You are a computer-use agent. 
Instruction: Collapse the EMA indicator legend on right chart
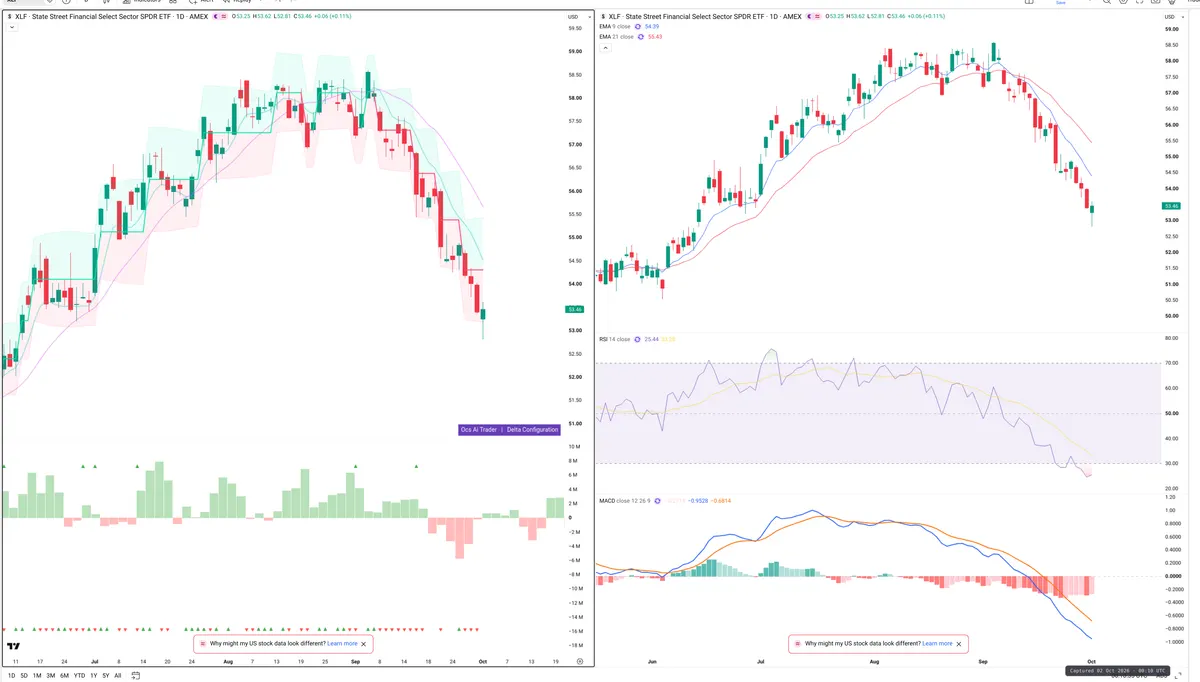[x=605, y=47]
